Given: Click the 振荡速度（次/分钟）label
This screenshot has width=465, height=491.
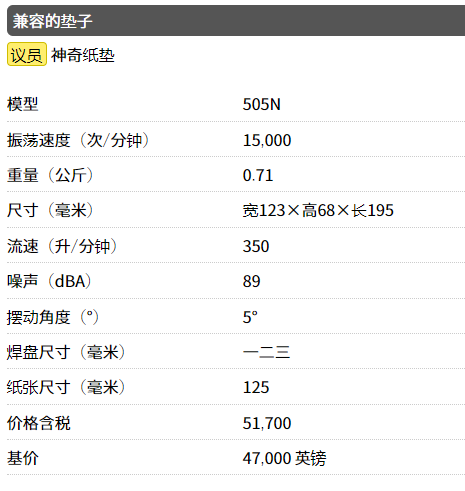Looking at the screenshot, I should (x=78, y=140).
